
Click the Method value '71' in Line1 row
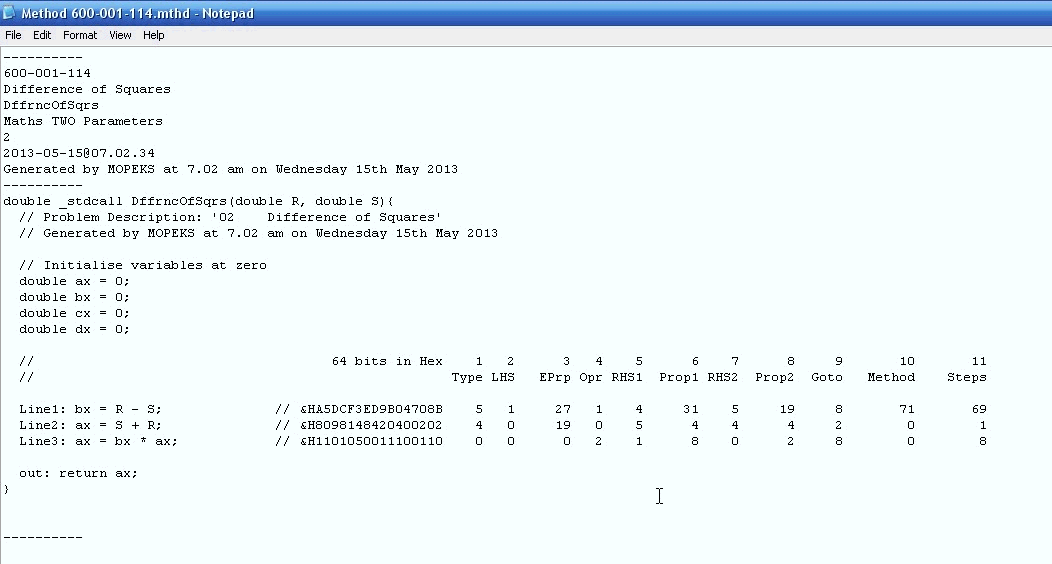pyautogui.click(x=907, y=409)
